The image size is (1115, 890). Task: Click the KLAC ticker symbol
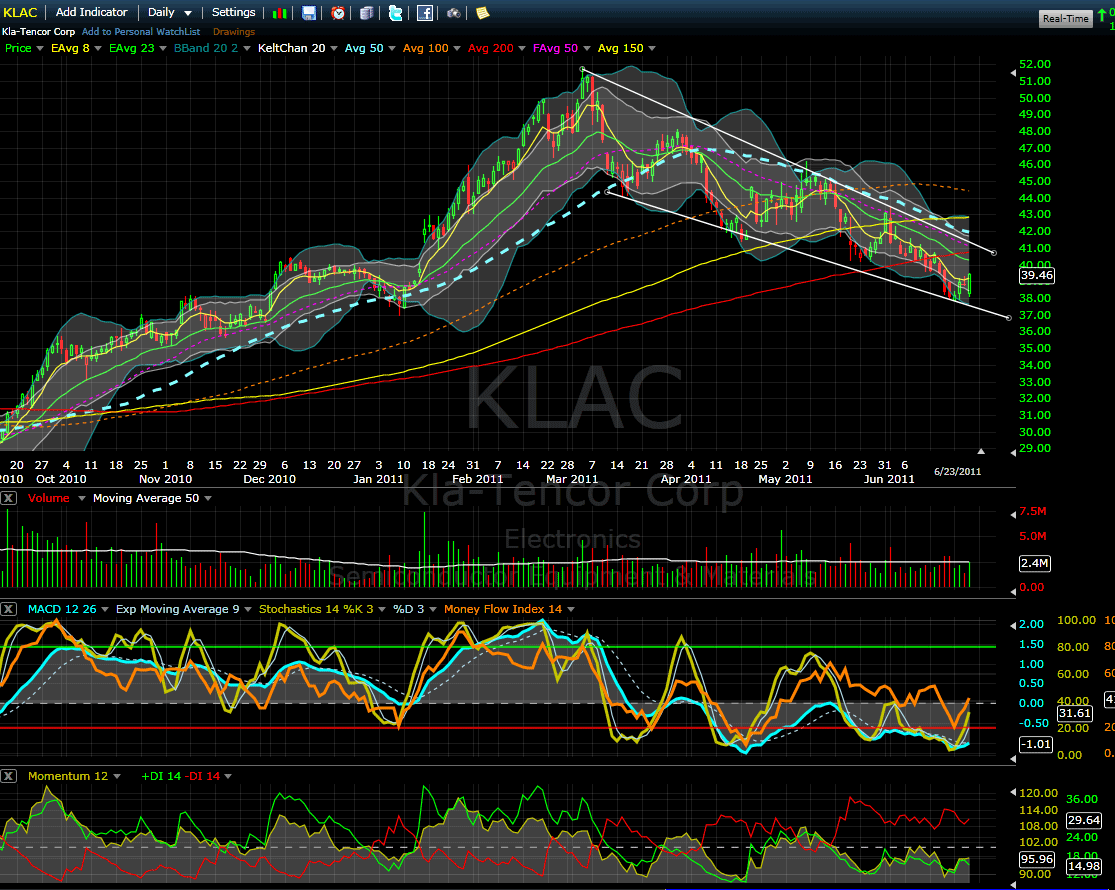pos(20,13)
